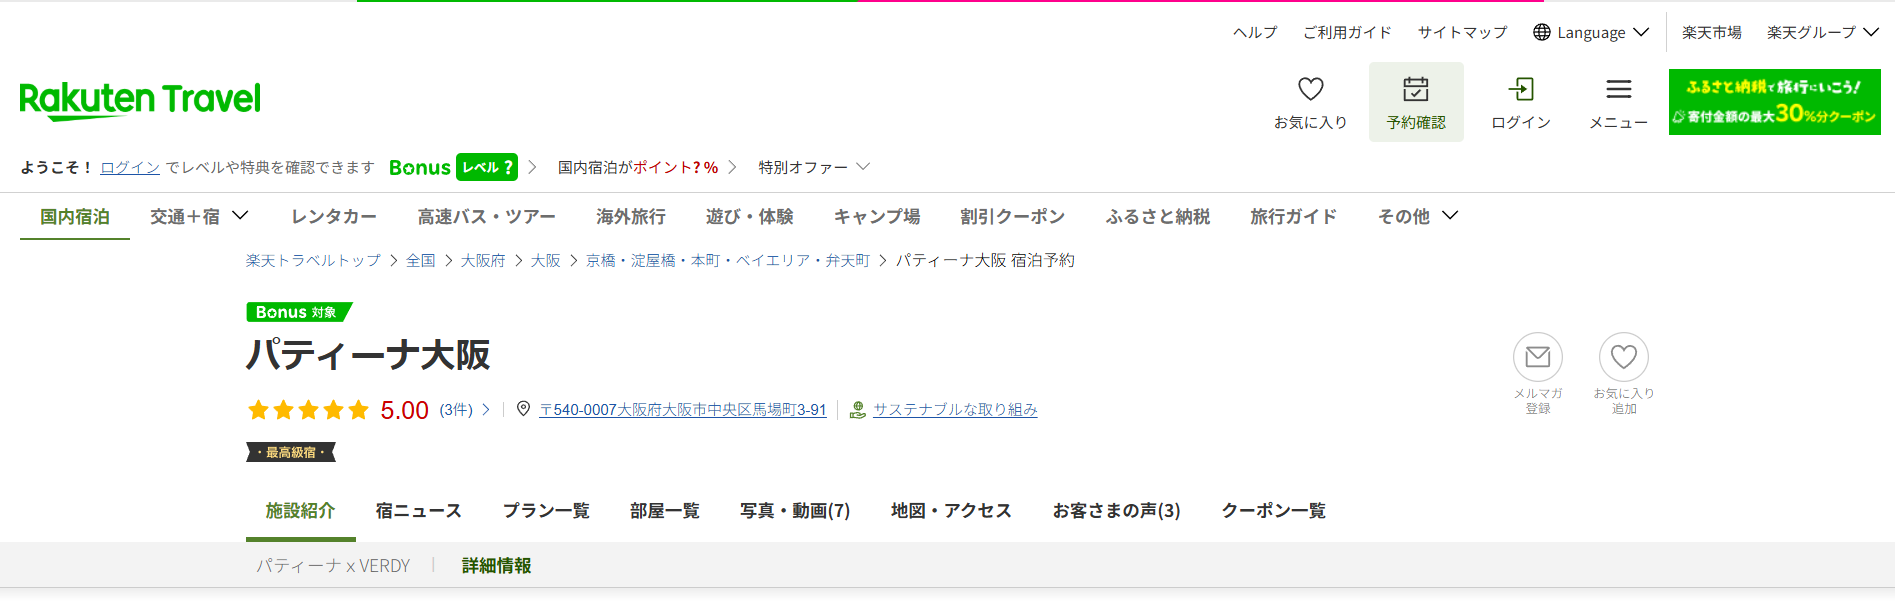
Task: Click the 大阪府 breadcrumb link
Action: click(x=482, y=261)
